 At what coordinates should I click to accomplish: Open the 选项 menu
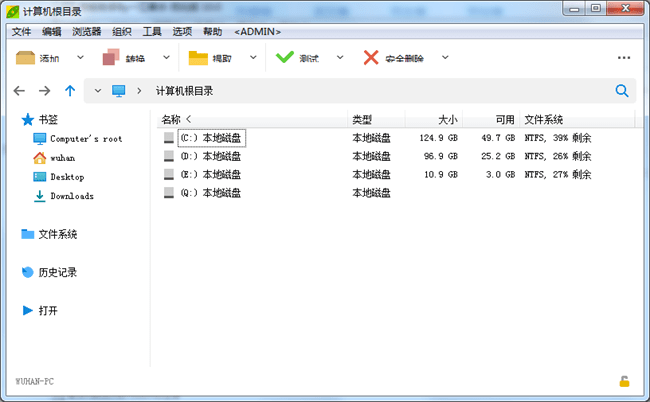click(182, 32)
